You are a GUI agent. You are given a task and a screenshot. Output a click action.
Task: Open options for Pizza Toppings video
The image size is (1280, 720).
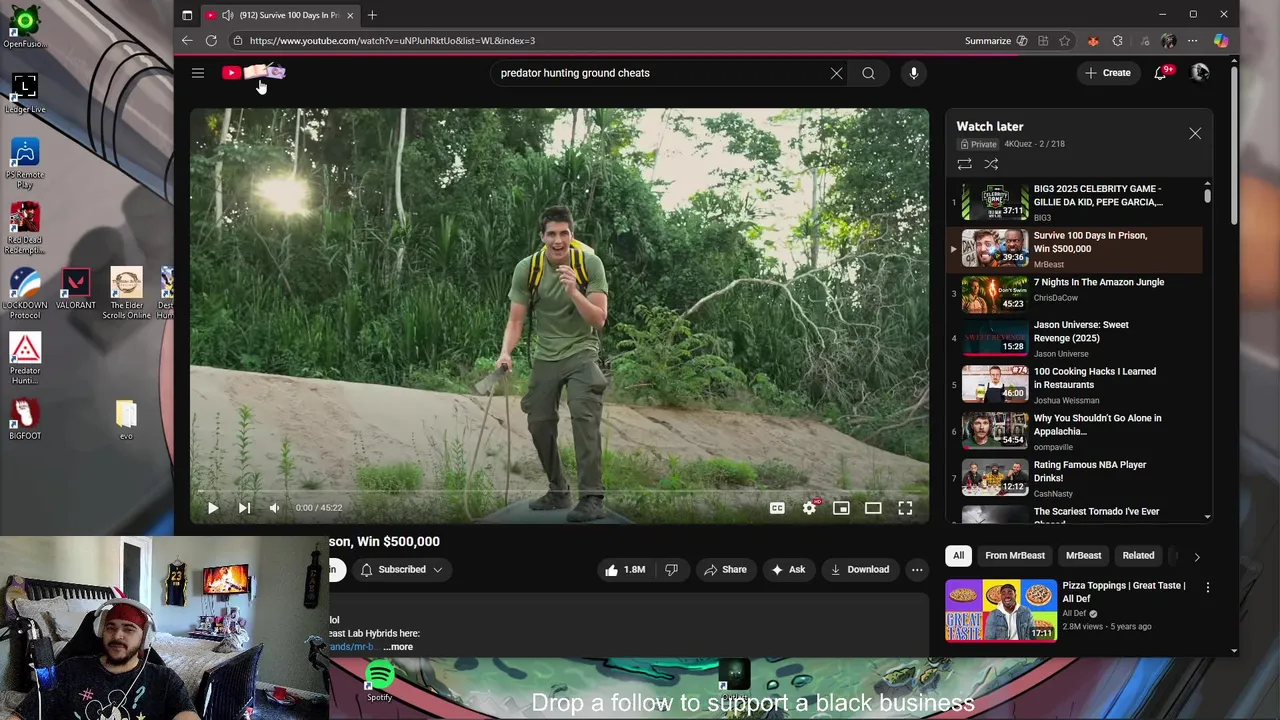1207,587
